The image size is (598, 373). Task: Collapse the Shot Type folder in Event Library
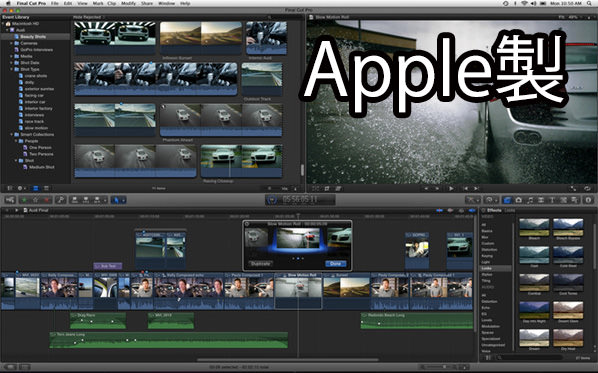point(12,69)
